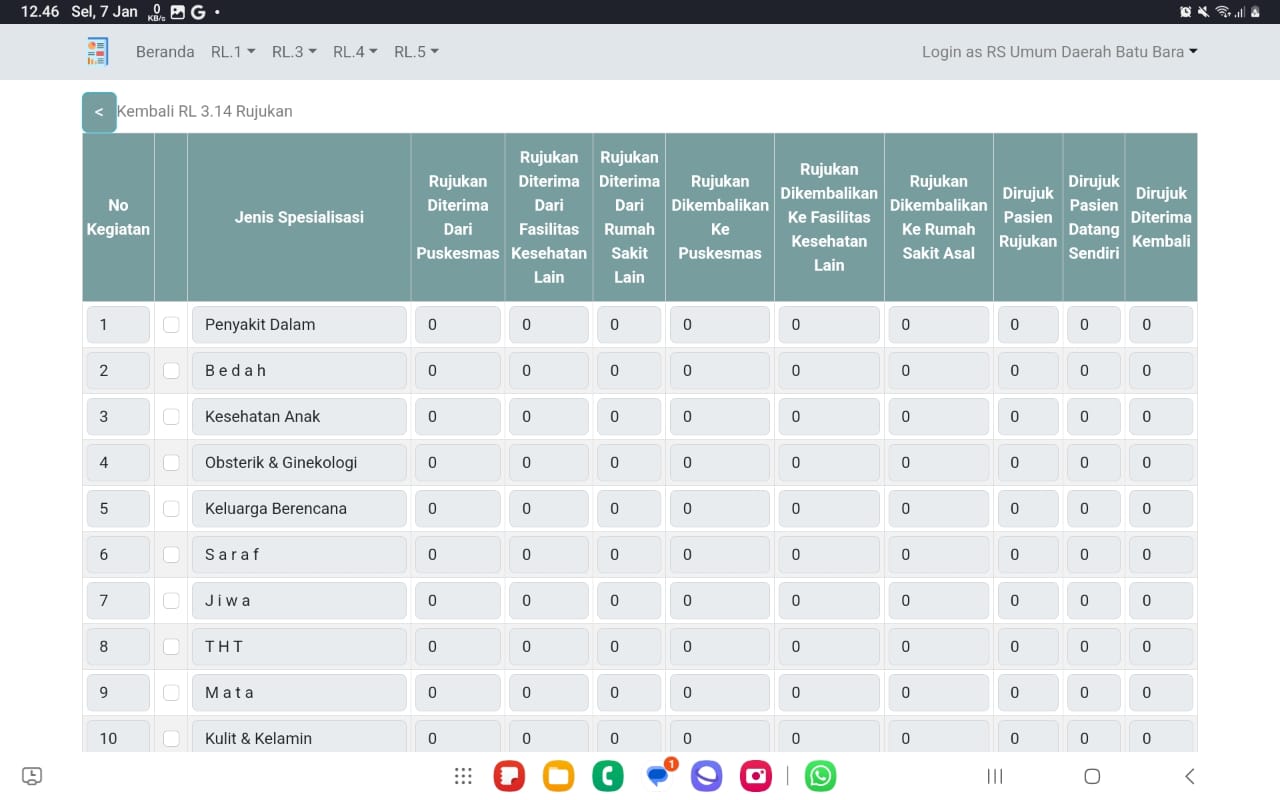Click the Dirujuk Pasien Datang Sendiri header
This screenshot has height=800, width=1280.
click(1094, 217)
